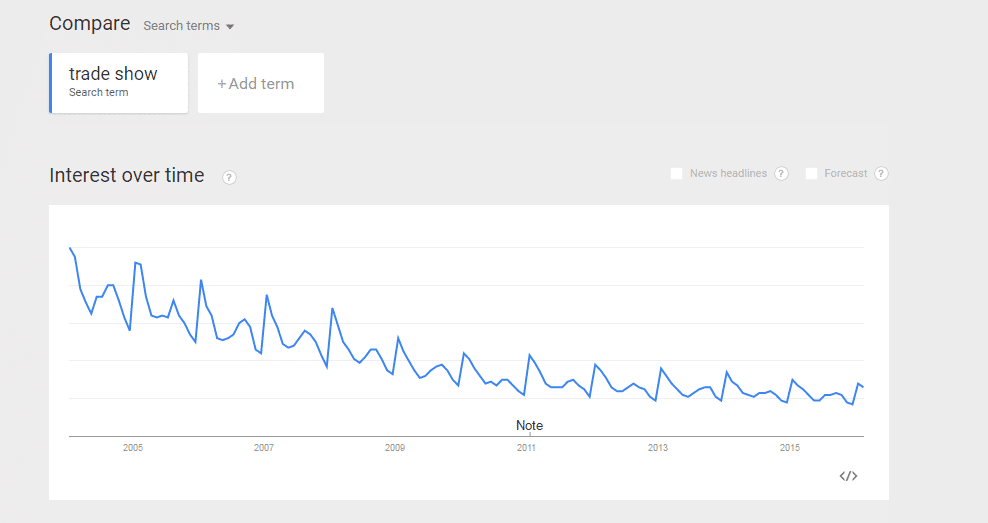The height and width of the screenshot is (523, 988).
Task: Click the 2013 label on the axis
Action: tap(658, 447)
